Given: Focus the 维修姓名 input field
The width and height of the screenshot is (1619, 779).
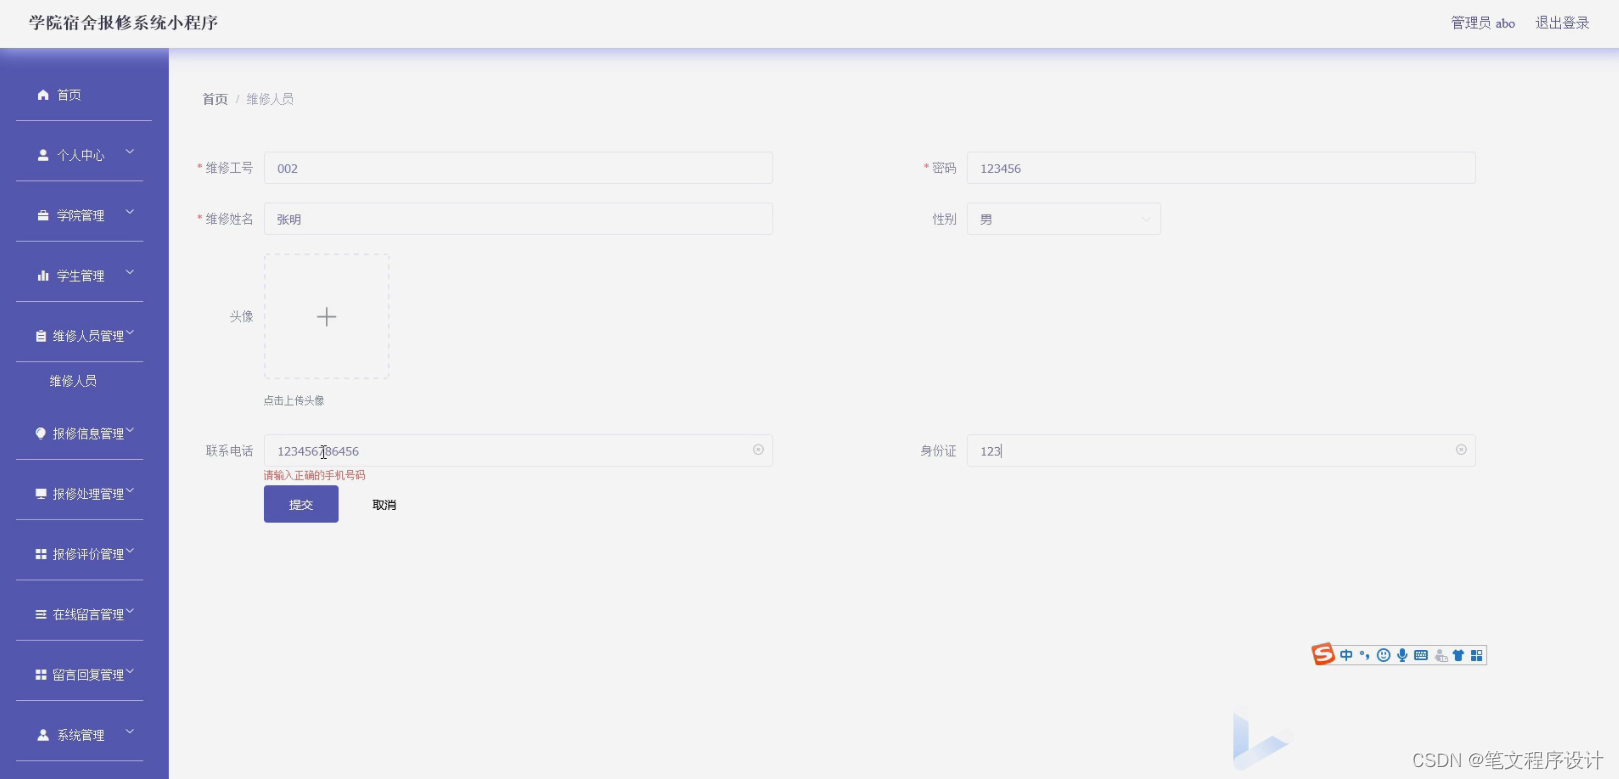Looking at the screenshot, I should point(518,219).
